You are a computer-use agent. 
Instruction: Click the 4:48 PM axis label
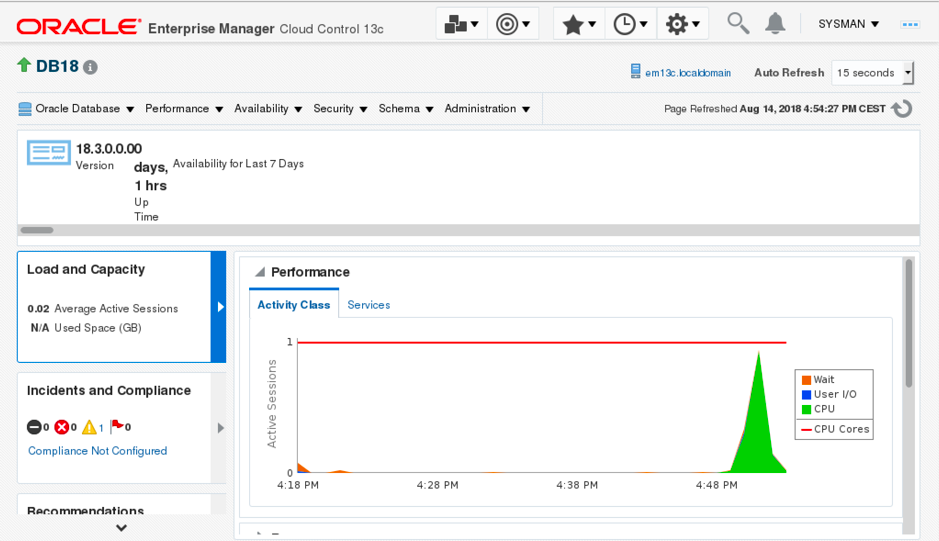(x=716, y=485)
